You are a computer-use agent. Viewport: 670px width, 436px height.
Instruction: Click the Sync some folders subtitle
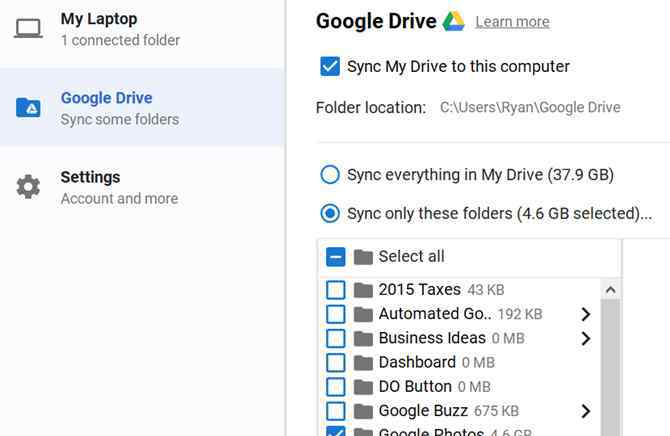pyautogui.click(x=120, y=119)
